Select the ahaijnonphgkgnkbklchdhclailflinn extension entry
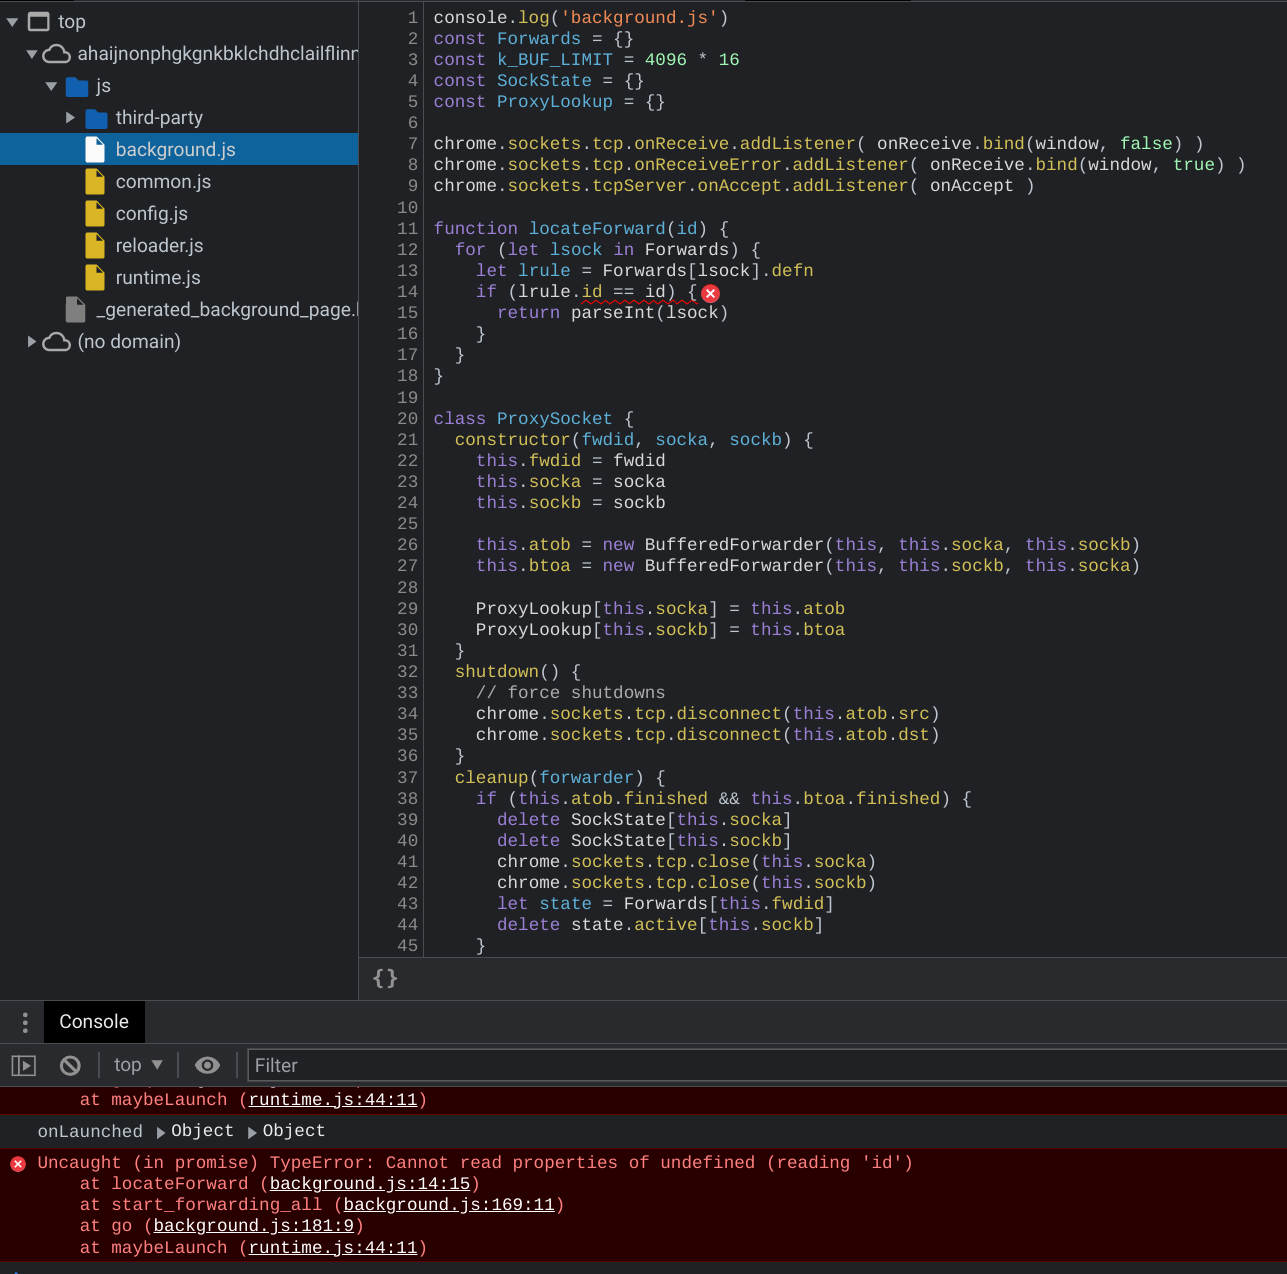The height and width of the screenshot is (1274, 1287). click(x=179, y=54)
